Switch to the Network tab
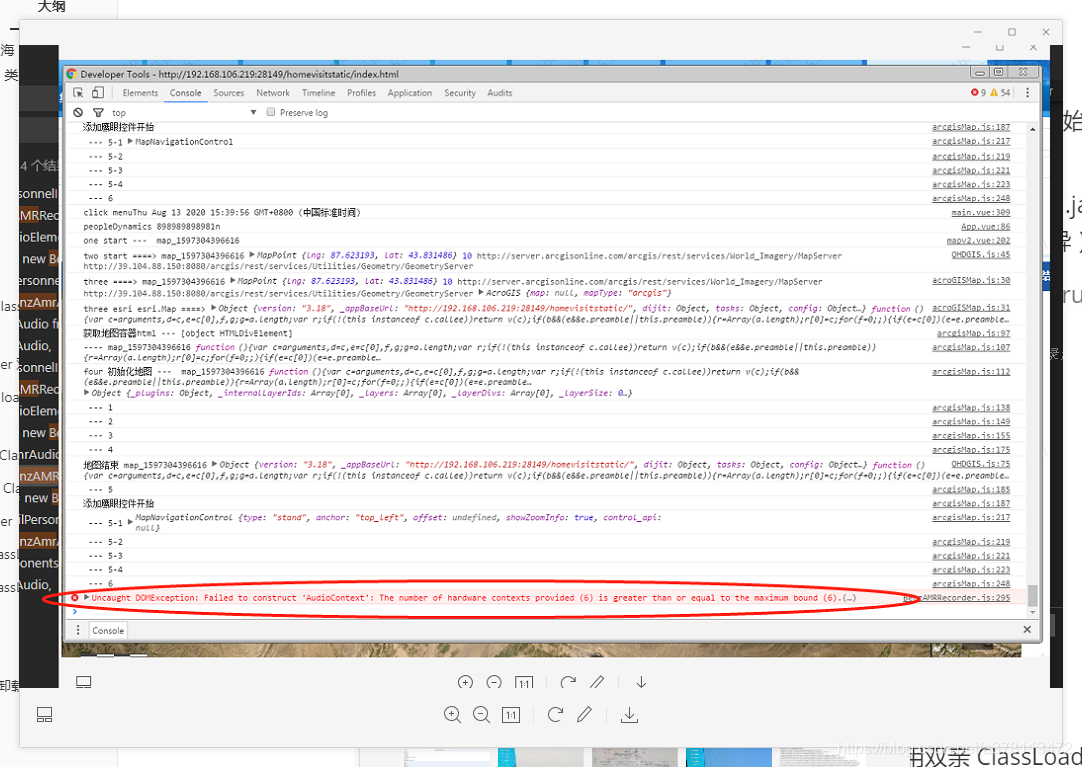The width and height of the screenshot is (1082, 767). (272, 92)
